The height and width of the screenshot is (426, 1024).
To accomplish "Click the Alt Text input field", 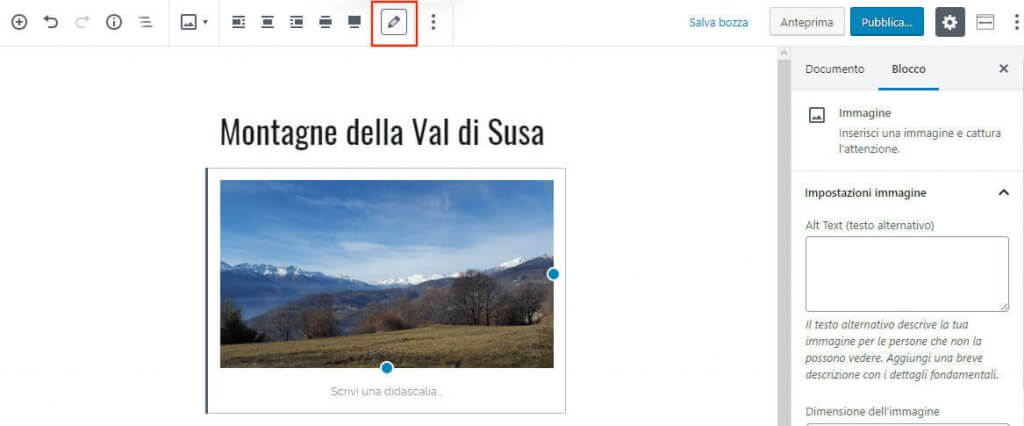I will pos(906,274).
